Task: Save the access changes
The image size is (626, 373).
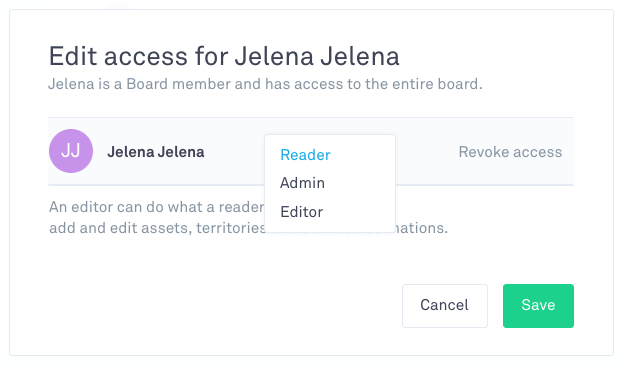Action: click(x=538, y=306)
